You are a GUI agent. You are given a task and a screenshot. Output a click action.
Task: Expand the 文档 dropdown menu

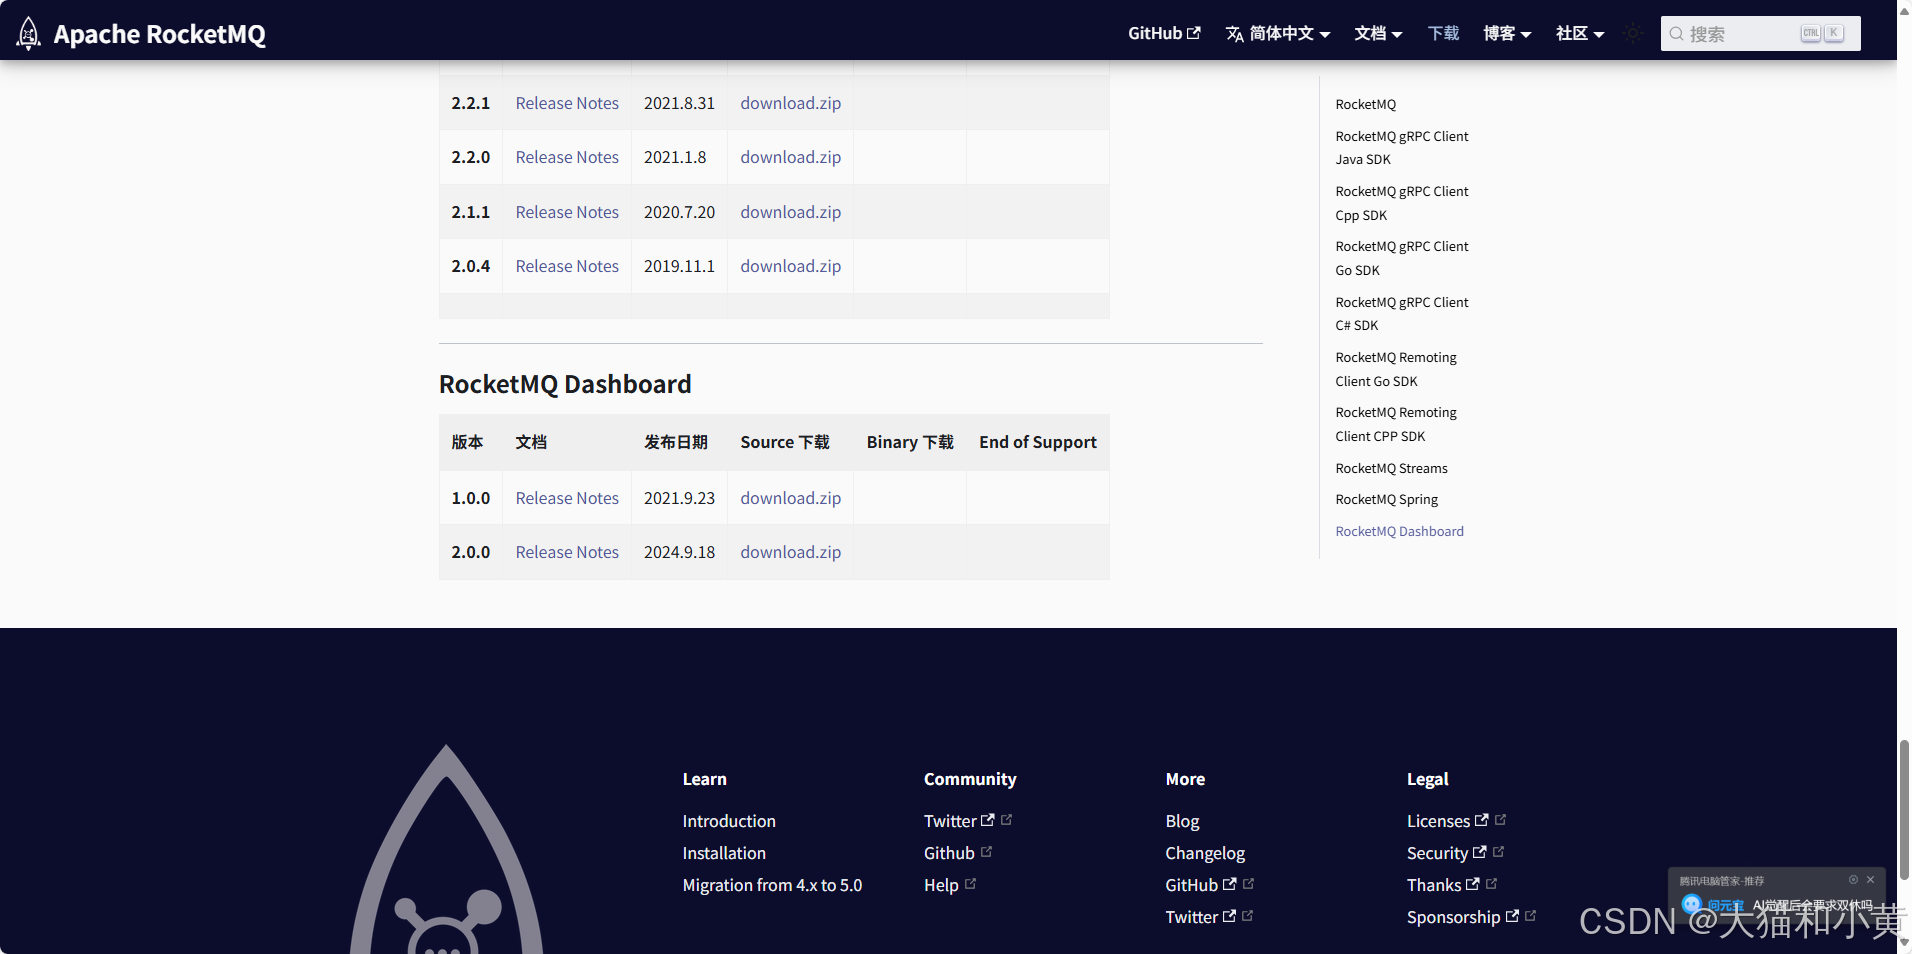coord(1378,33)
